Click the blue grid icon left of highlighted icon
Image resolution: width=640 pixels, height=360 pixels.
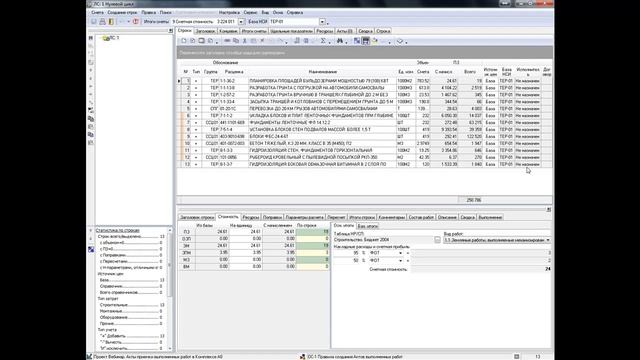357,41
